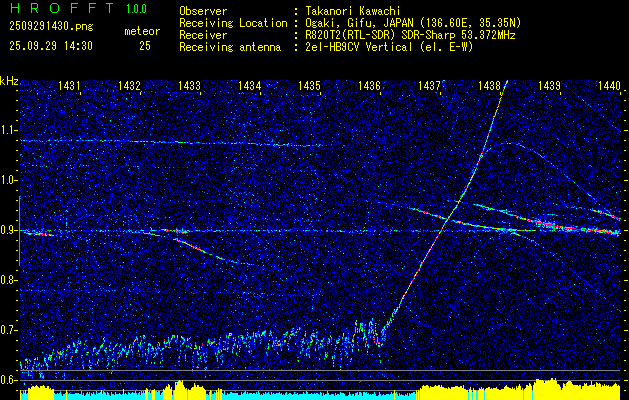Click the 2el-HB9CV Vertical antenna text
This screenshot has width=629, height=400.
point(389,47)
